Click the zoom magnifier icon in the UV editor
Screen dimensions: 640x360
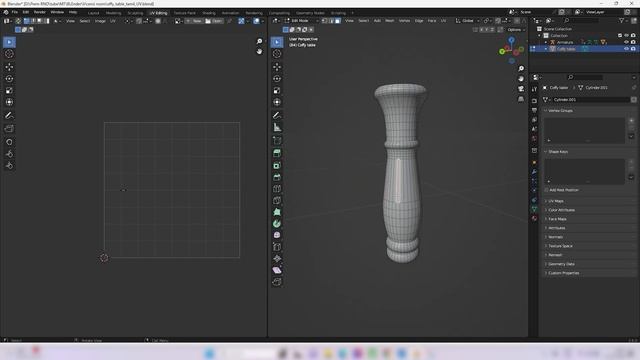pos(259,41)
